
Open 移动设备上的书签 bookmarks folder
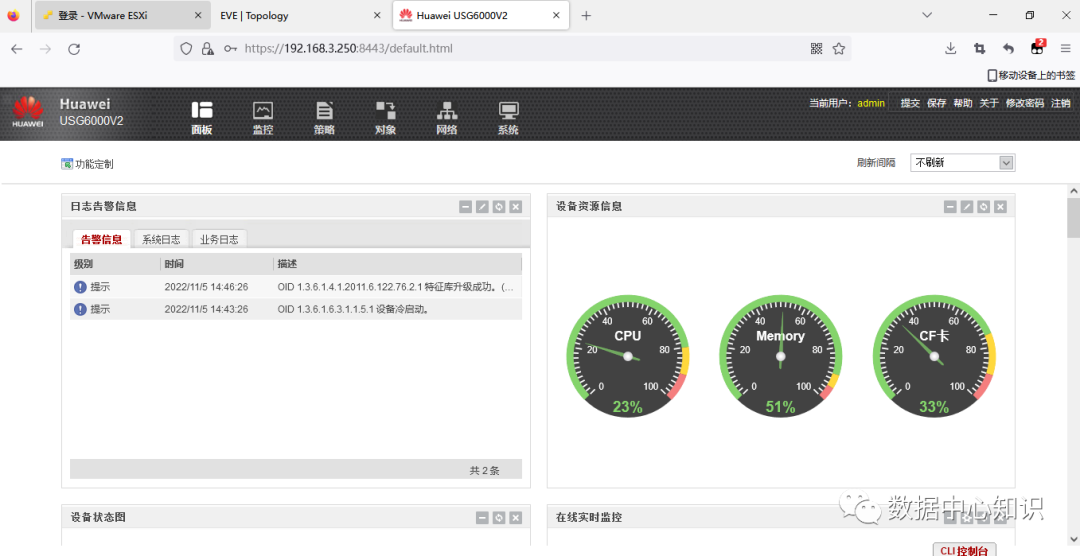point(1031,75)
